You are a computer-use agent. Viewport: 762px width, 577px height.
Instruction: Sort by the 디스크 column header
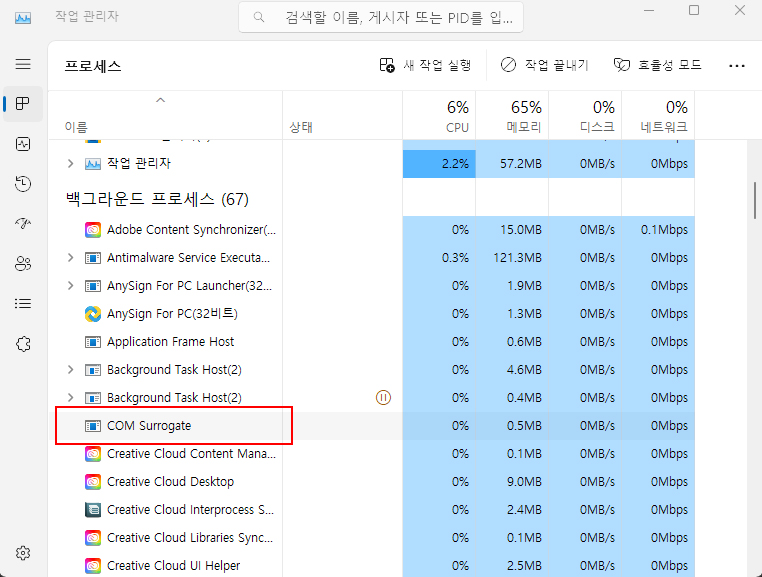[x=585, y=115]
